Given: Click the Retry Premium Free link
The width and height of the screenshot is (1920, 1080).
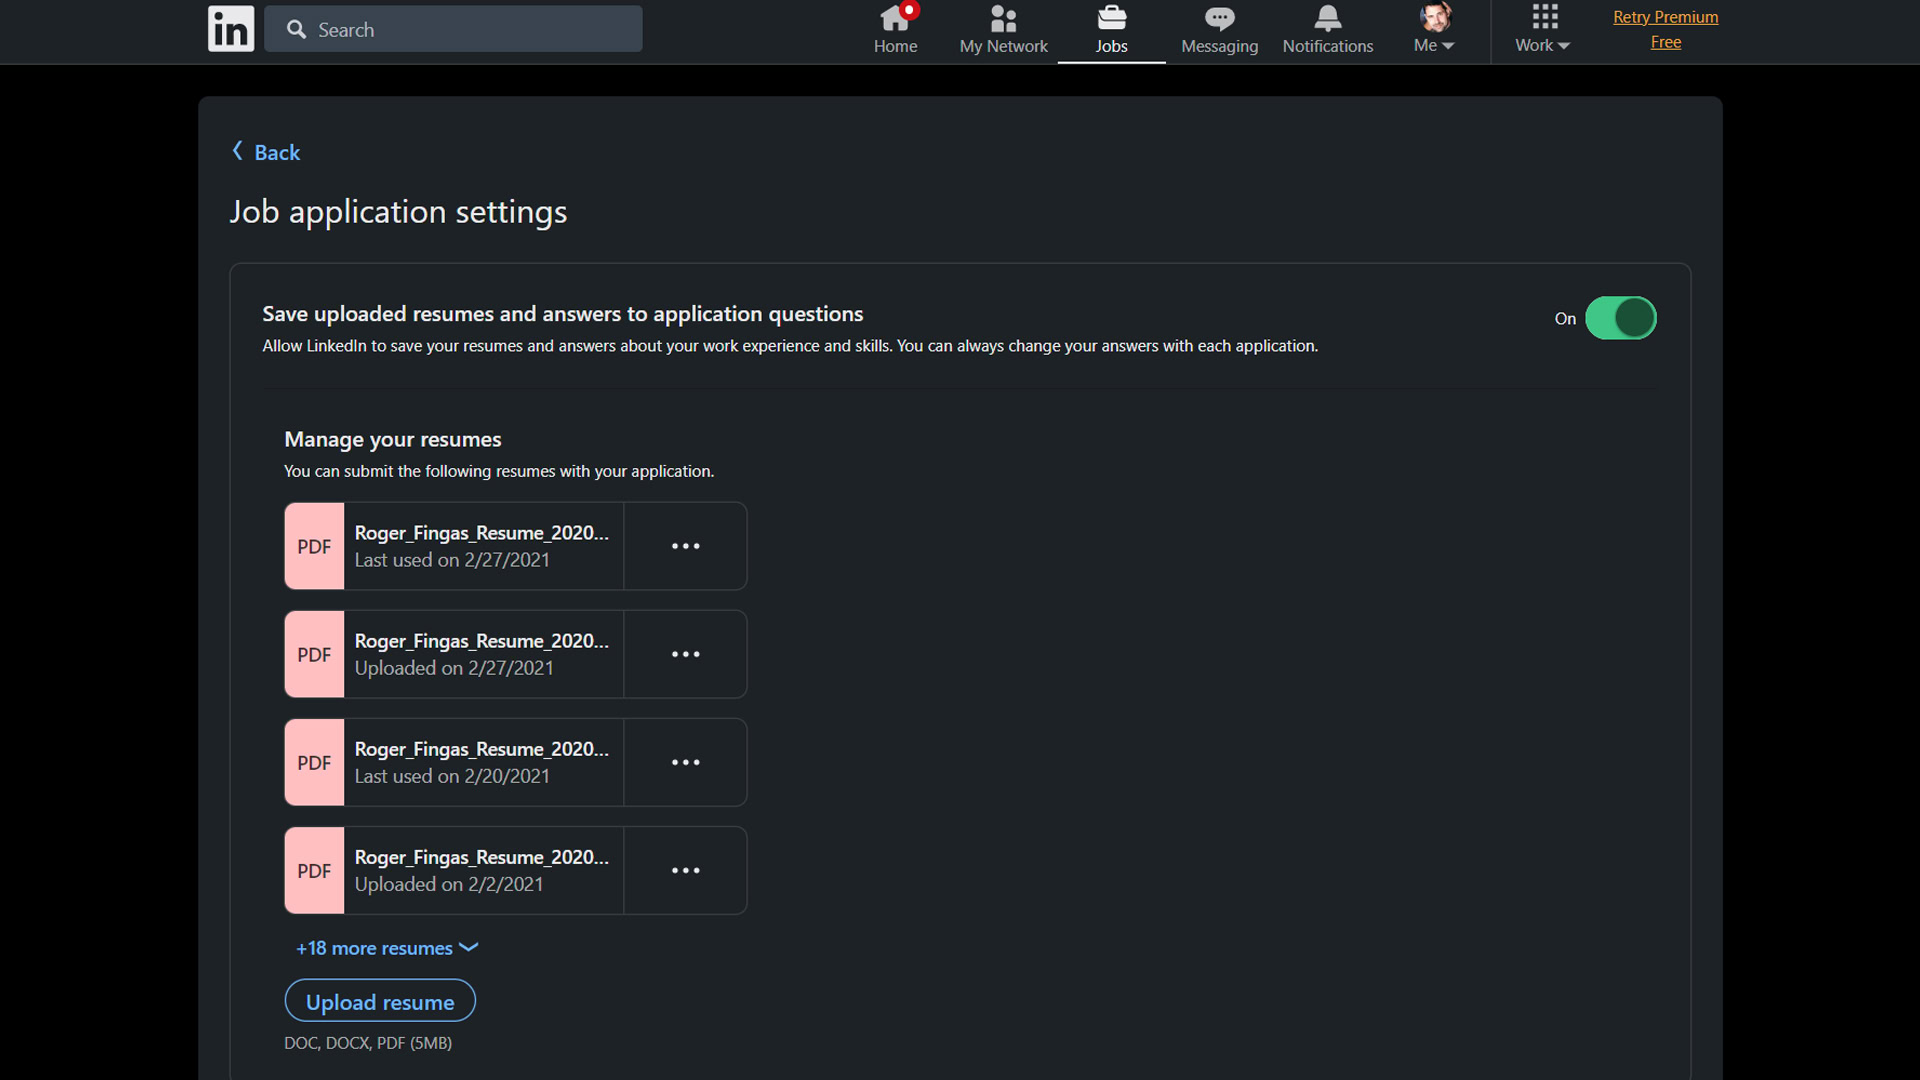Looking at the screenshot, I should 1665,29.
